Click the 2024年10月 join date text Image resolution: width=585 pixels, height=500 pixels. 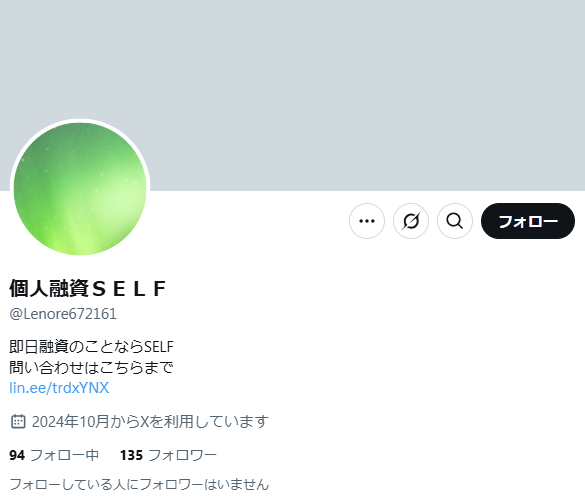(x=70, y=422)
